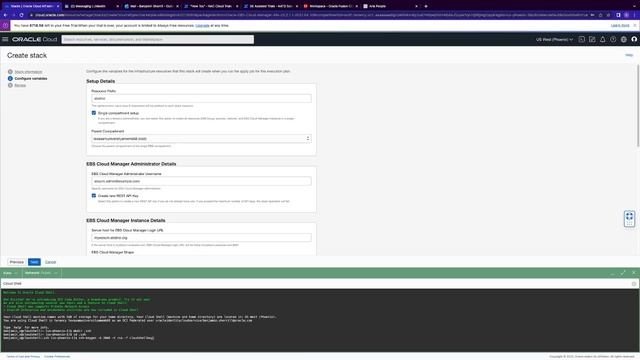The width and height of the screenshot is (640, 360).
Task: Maximize the Cloud Shell panel with expand icon
Action: [x=623, y=273]
